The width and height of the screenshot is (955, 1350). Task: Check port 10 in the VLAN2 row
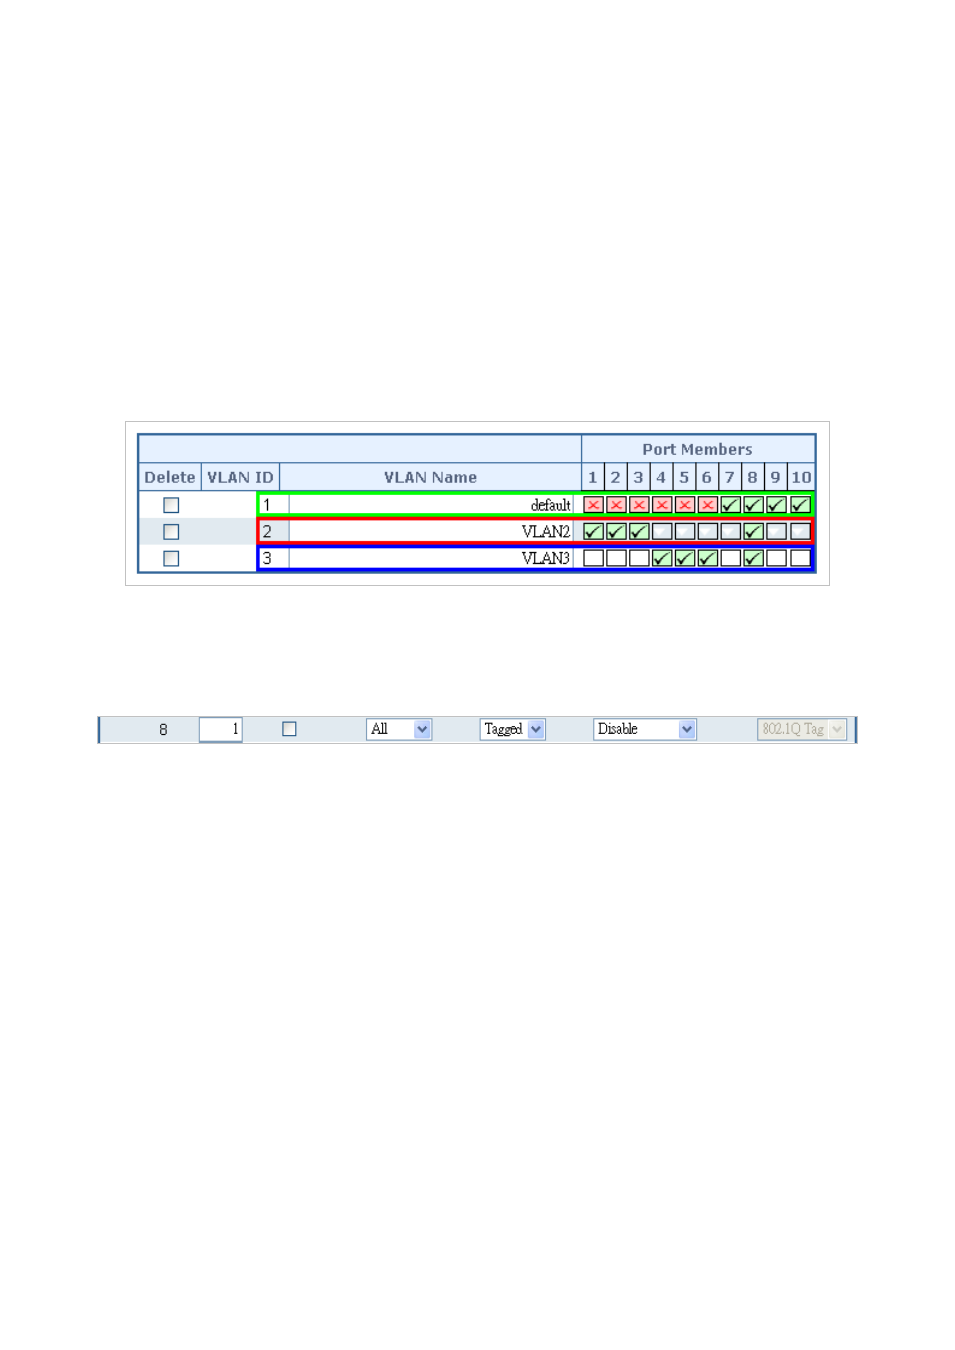800,532
